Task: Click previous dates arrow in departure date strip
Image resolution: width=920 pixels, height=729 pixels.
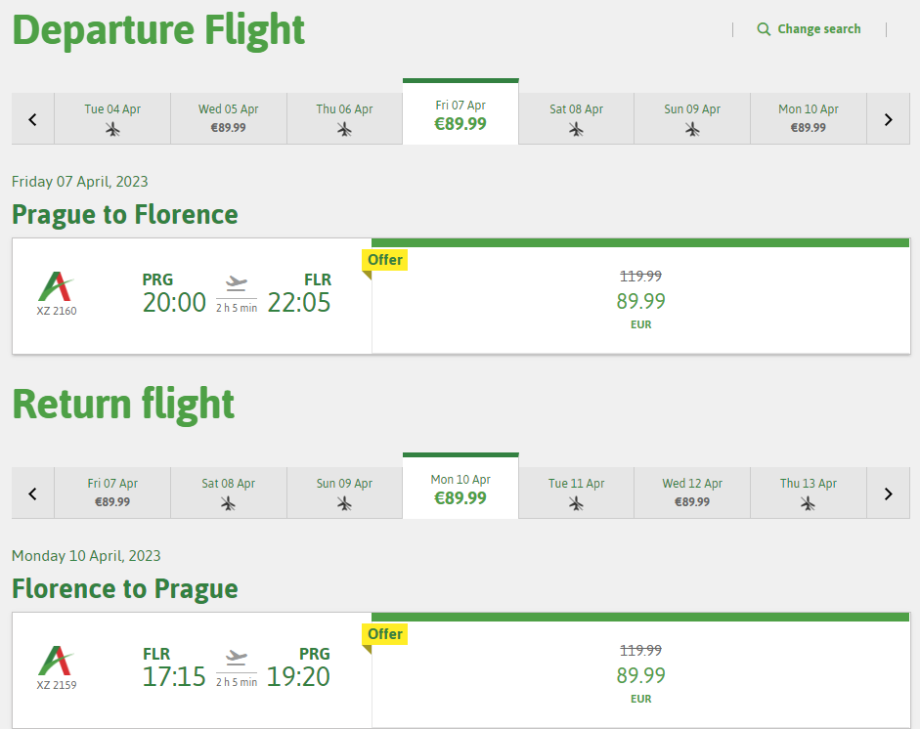Action: (x=32, y=119)
